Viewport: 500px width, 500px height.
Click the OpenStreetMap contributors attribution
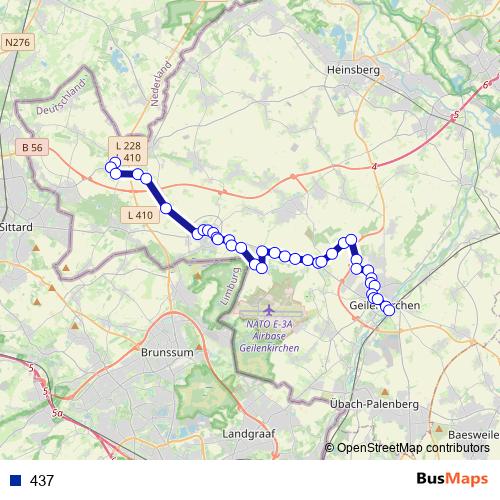click(407, 448)
